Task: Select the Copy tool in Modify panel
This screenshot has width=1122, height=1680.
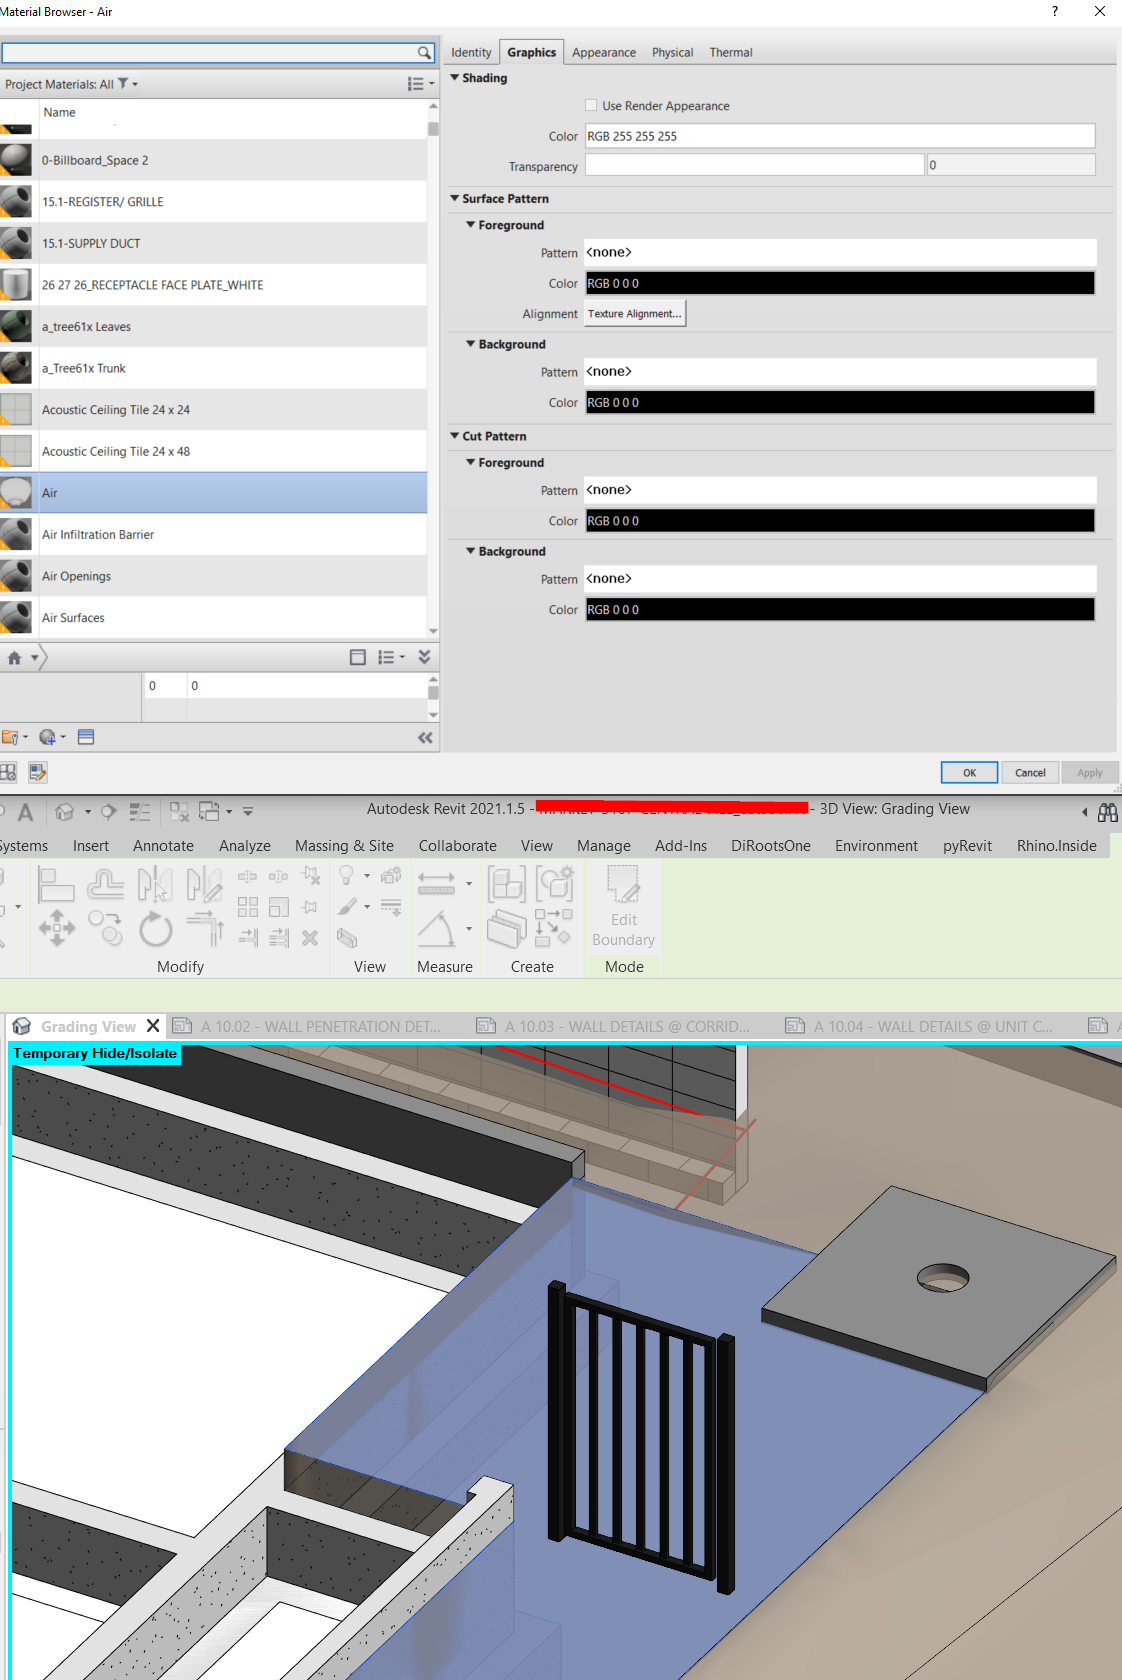Action: (106, 928)
